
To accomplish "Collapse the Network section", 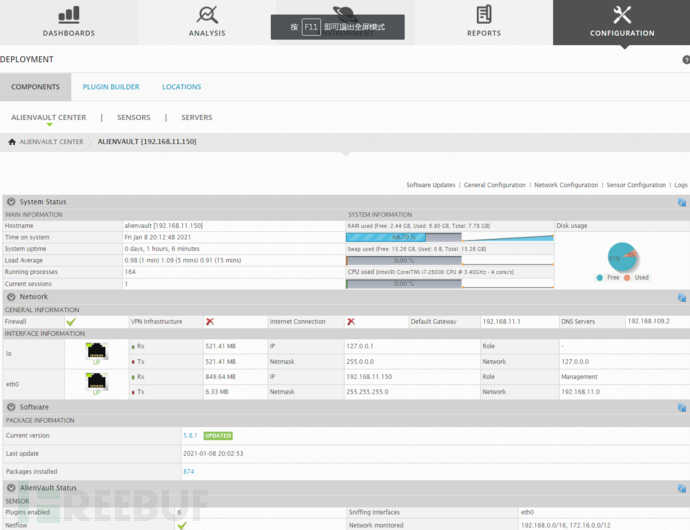I will pyautogui.click(x=11, y=297).
